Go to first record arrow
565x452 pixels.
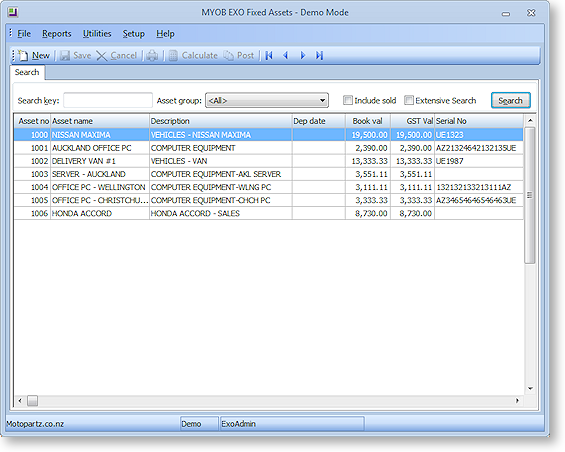click(x=269, y=56)
